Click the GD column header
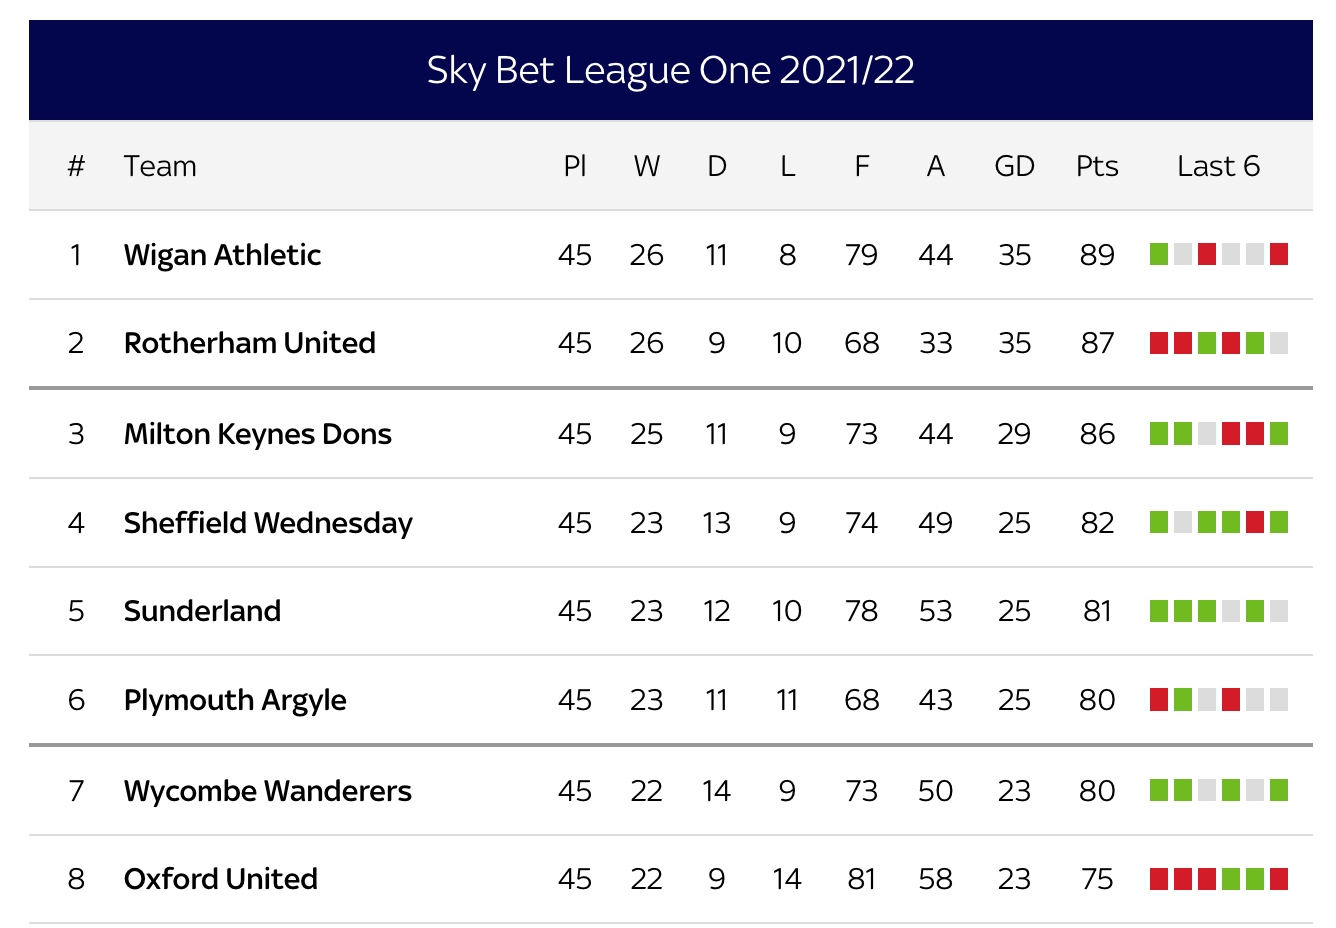This screenshot has width=1336, height=928. point(1014,166)
